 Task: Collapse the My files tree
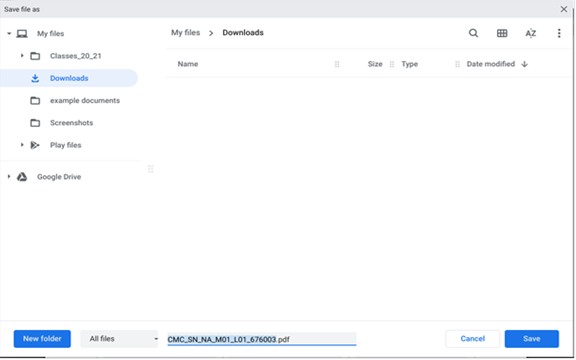click(x=9, y=34)
